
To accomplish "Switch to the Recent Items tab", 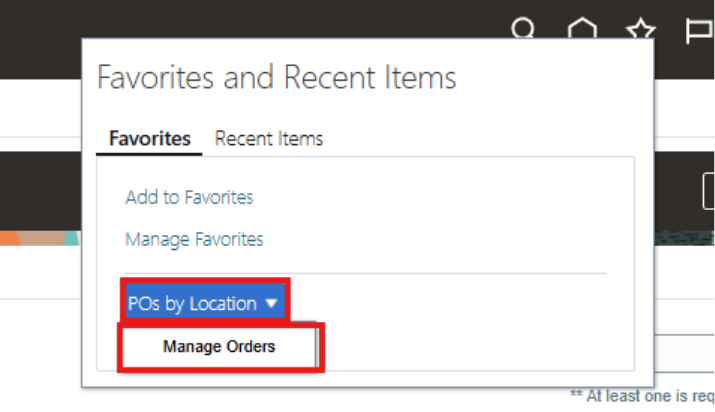I will (x=269, y=139).
